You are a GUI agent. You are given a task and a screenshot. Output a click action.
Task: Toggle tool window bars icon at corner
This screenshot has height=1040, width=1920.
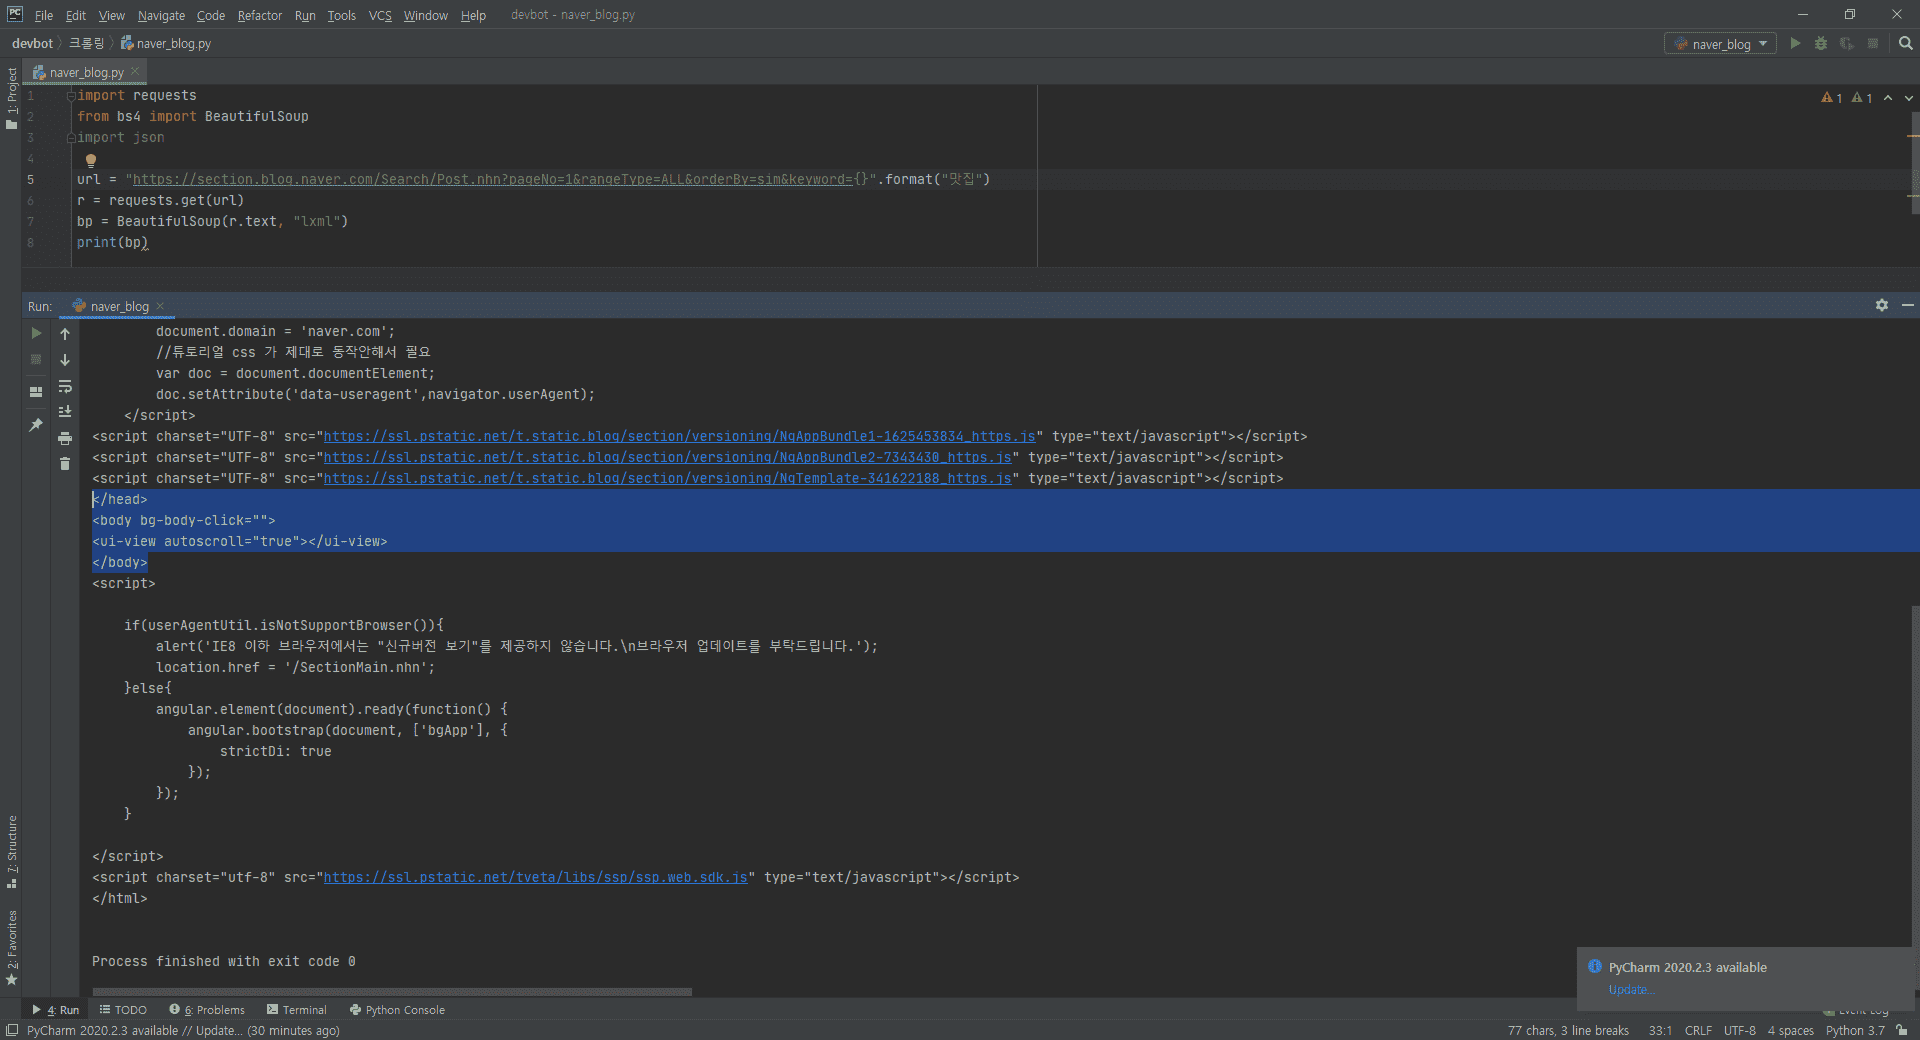coord(12,1030)
